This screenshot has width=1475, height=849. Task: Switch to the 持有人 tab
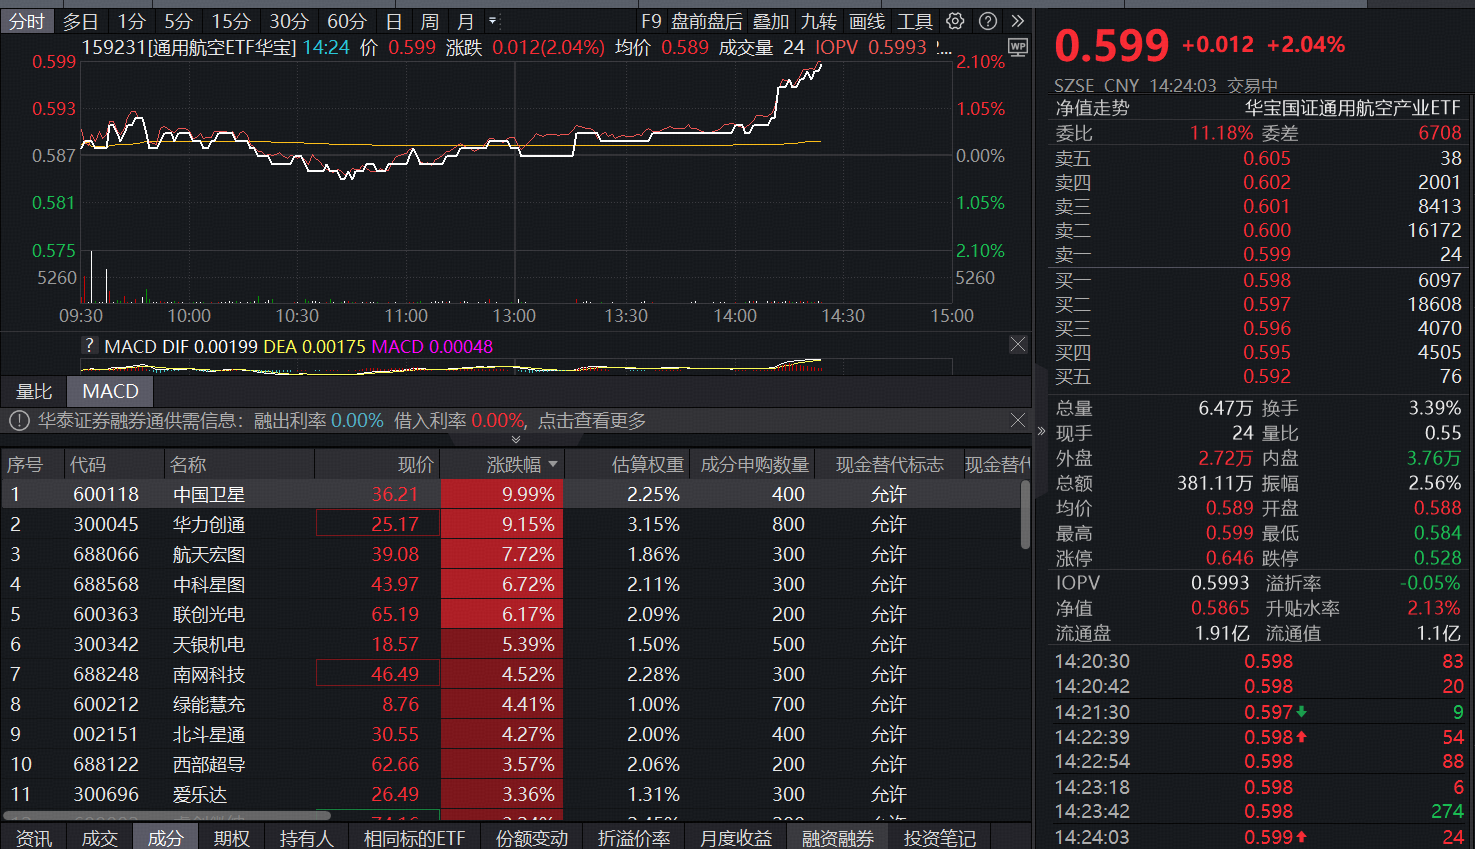click(306, 839)
